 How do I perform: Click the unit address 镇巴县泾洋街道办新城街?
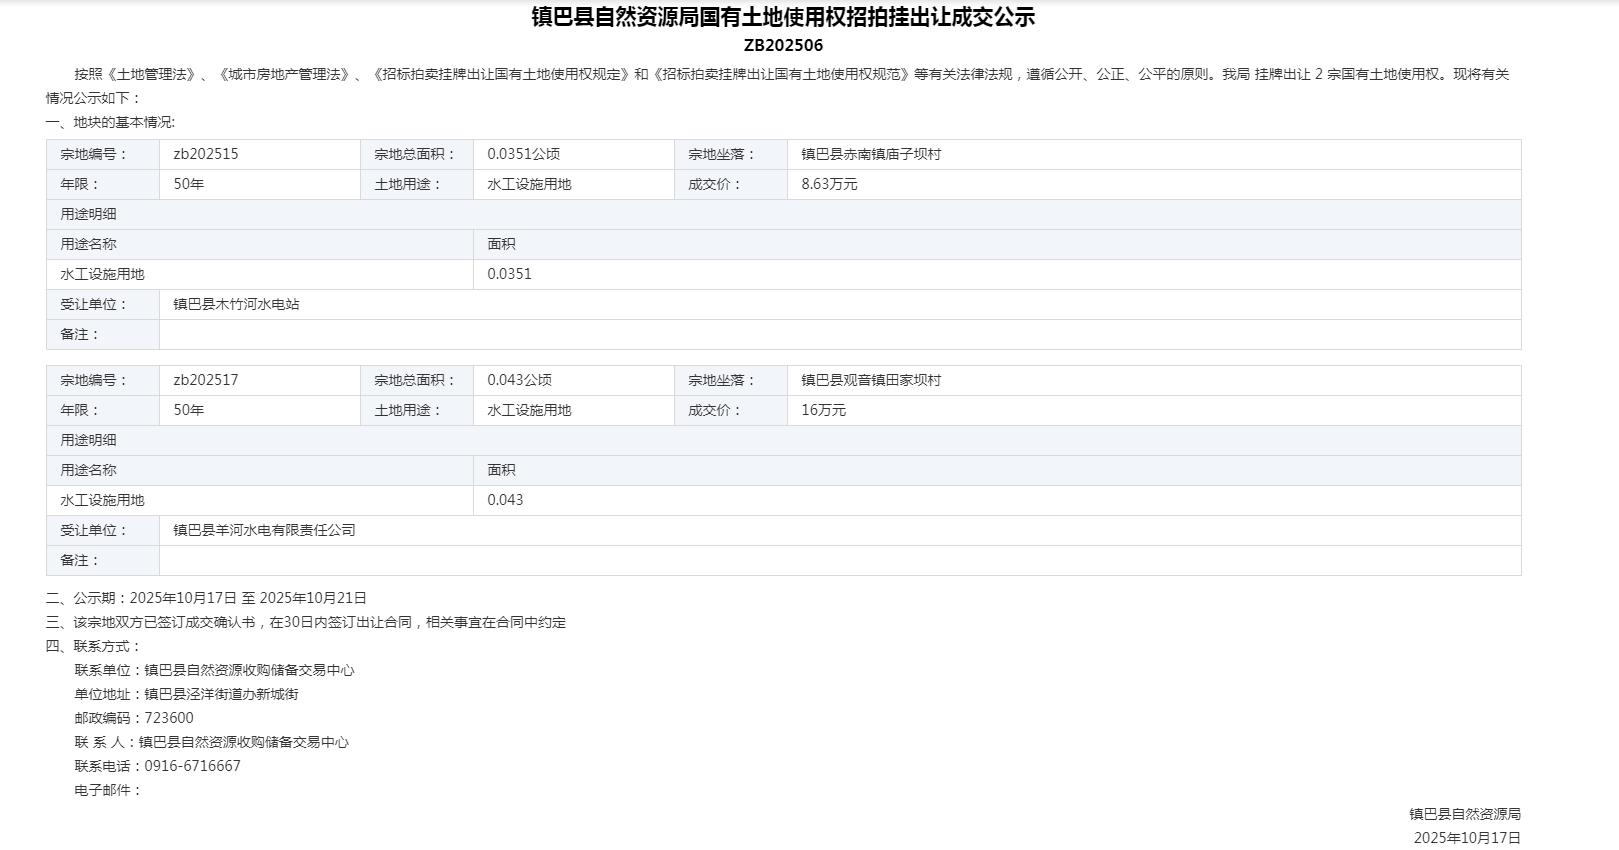pos(221,694)
